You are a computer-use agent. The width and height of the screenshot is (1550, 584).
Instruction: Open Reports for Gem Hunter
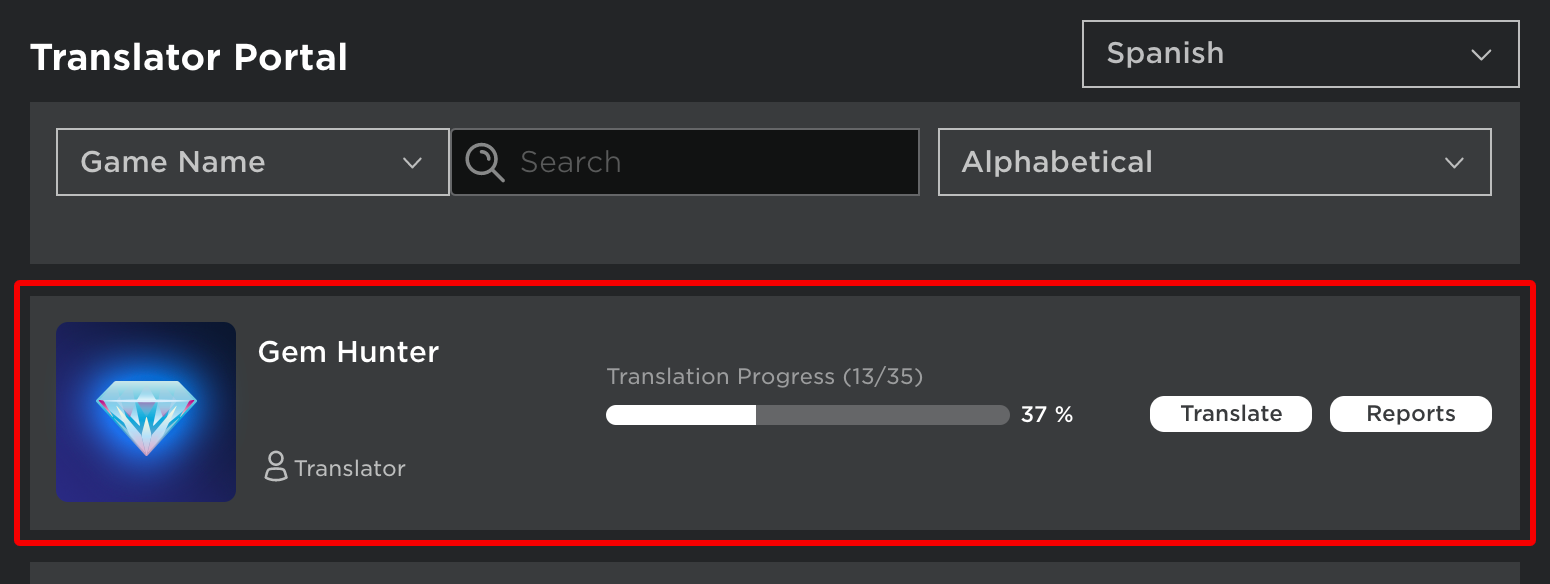click(1410, 414)
